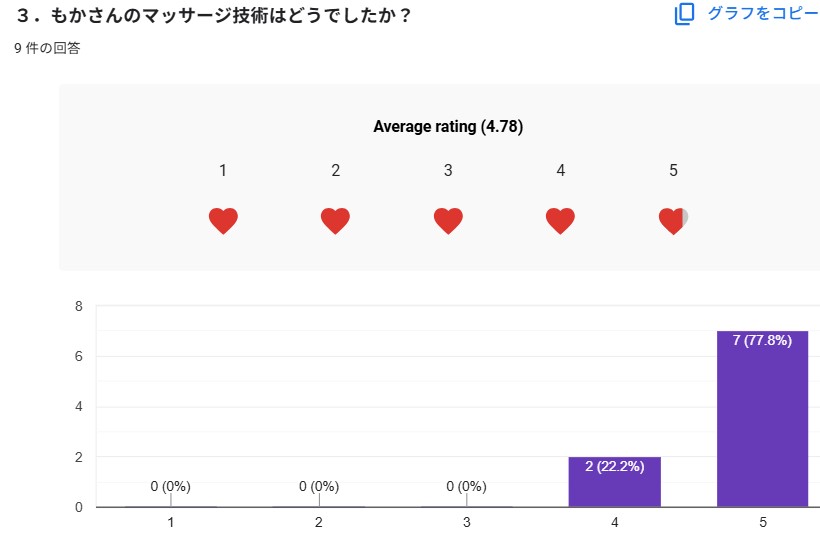Click the copy chart icon
Screen dimensions: 820x547
tap(684, 14)
